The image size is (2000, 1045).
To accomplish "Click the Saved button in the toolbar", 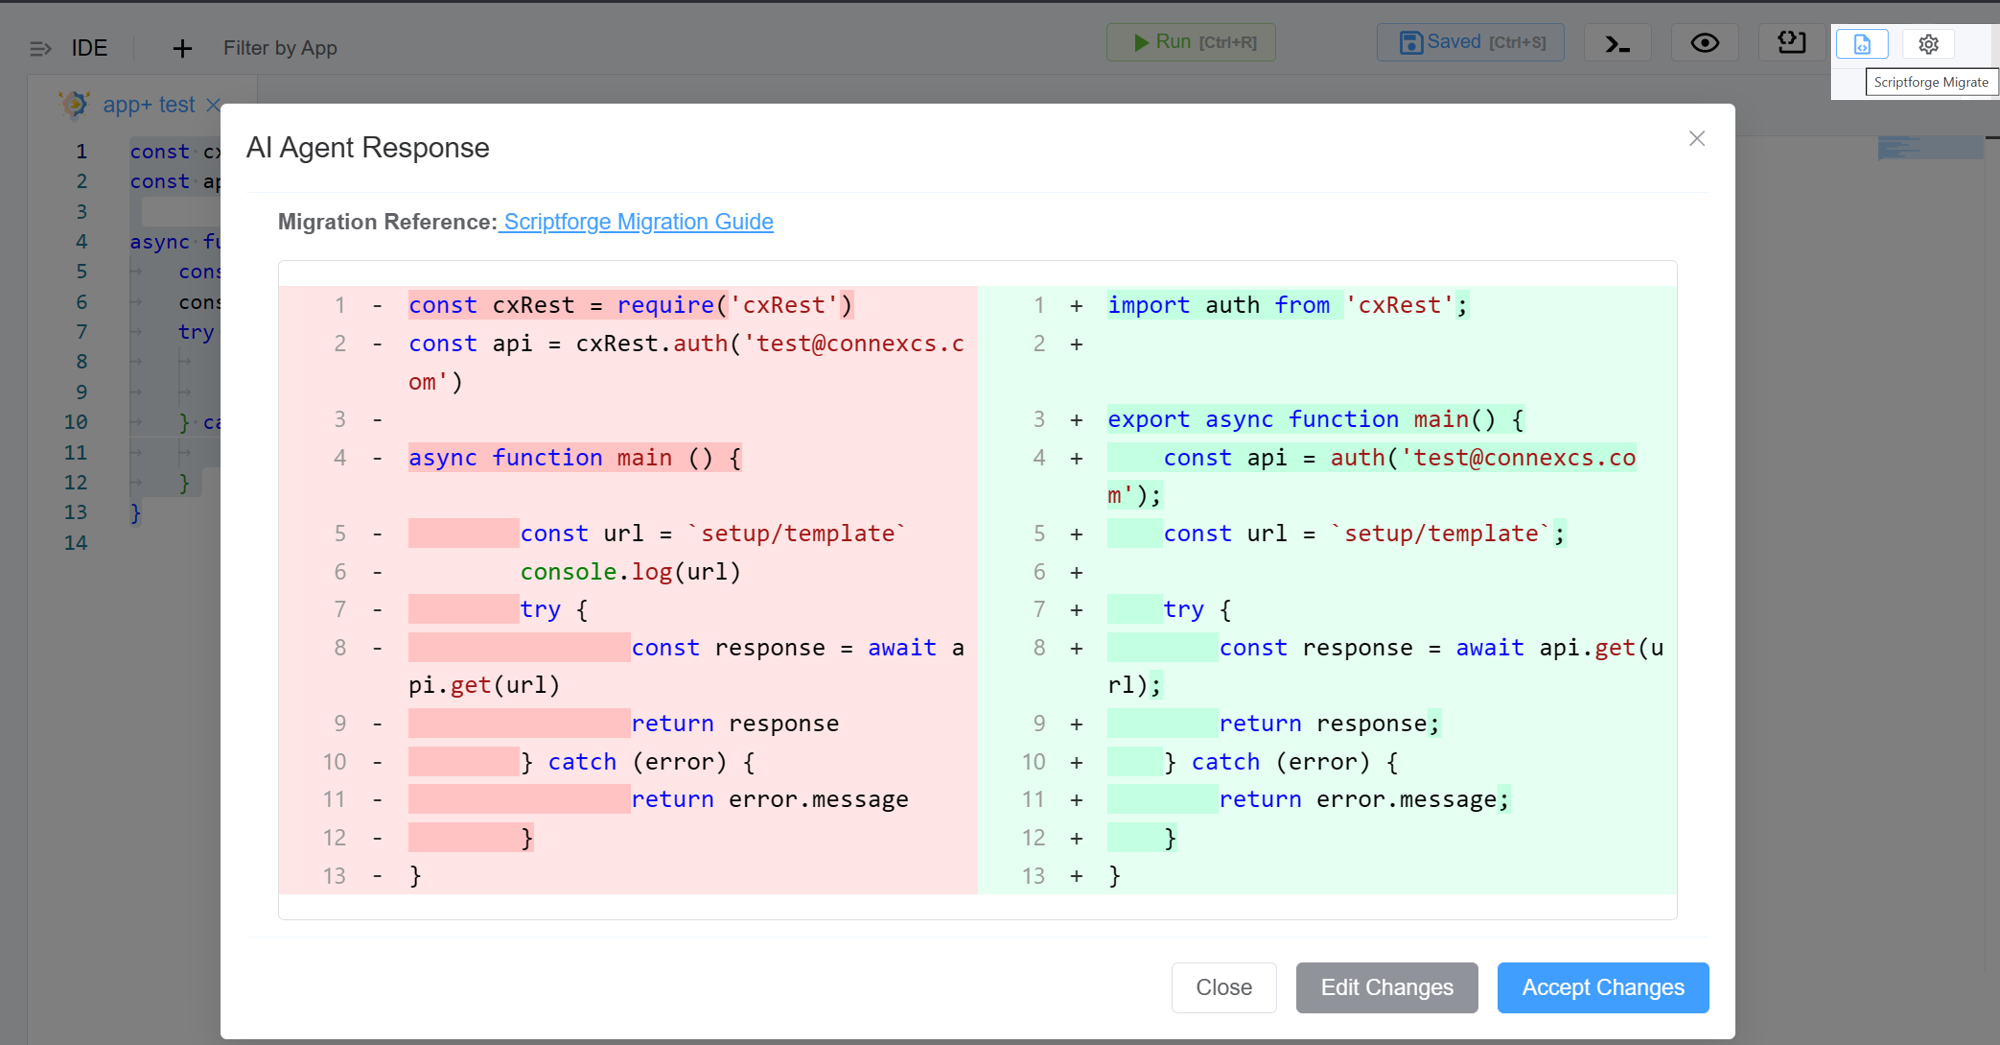I will coord(1470,43).
